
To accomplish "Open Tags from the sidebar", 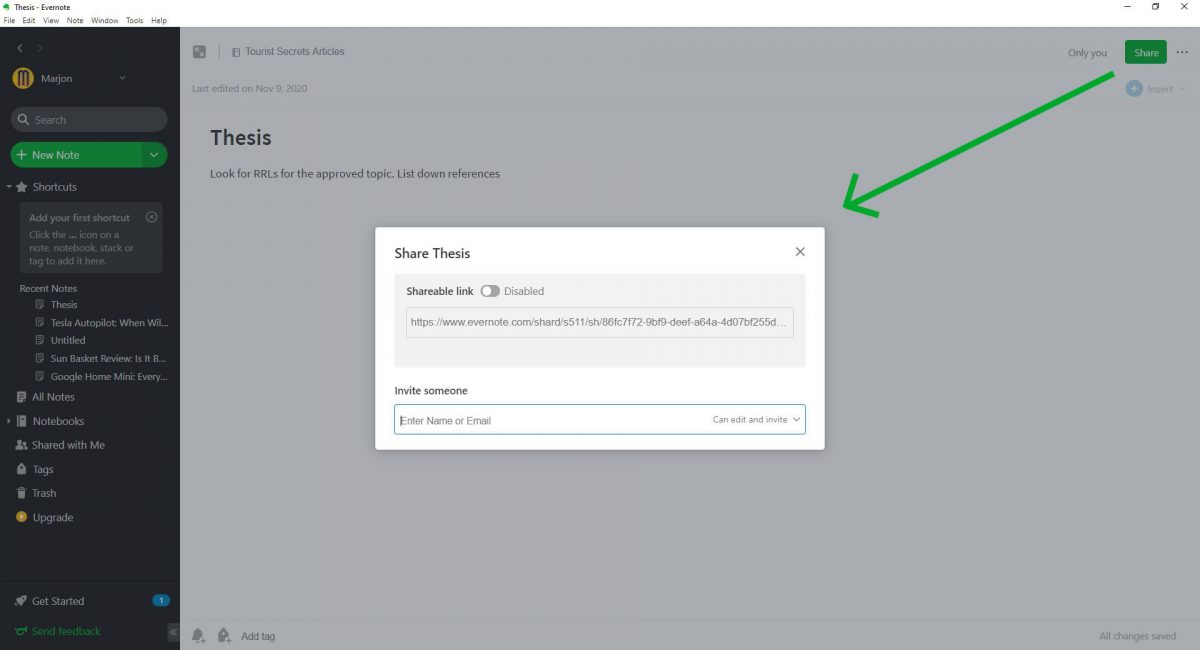I will point(43,469).
